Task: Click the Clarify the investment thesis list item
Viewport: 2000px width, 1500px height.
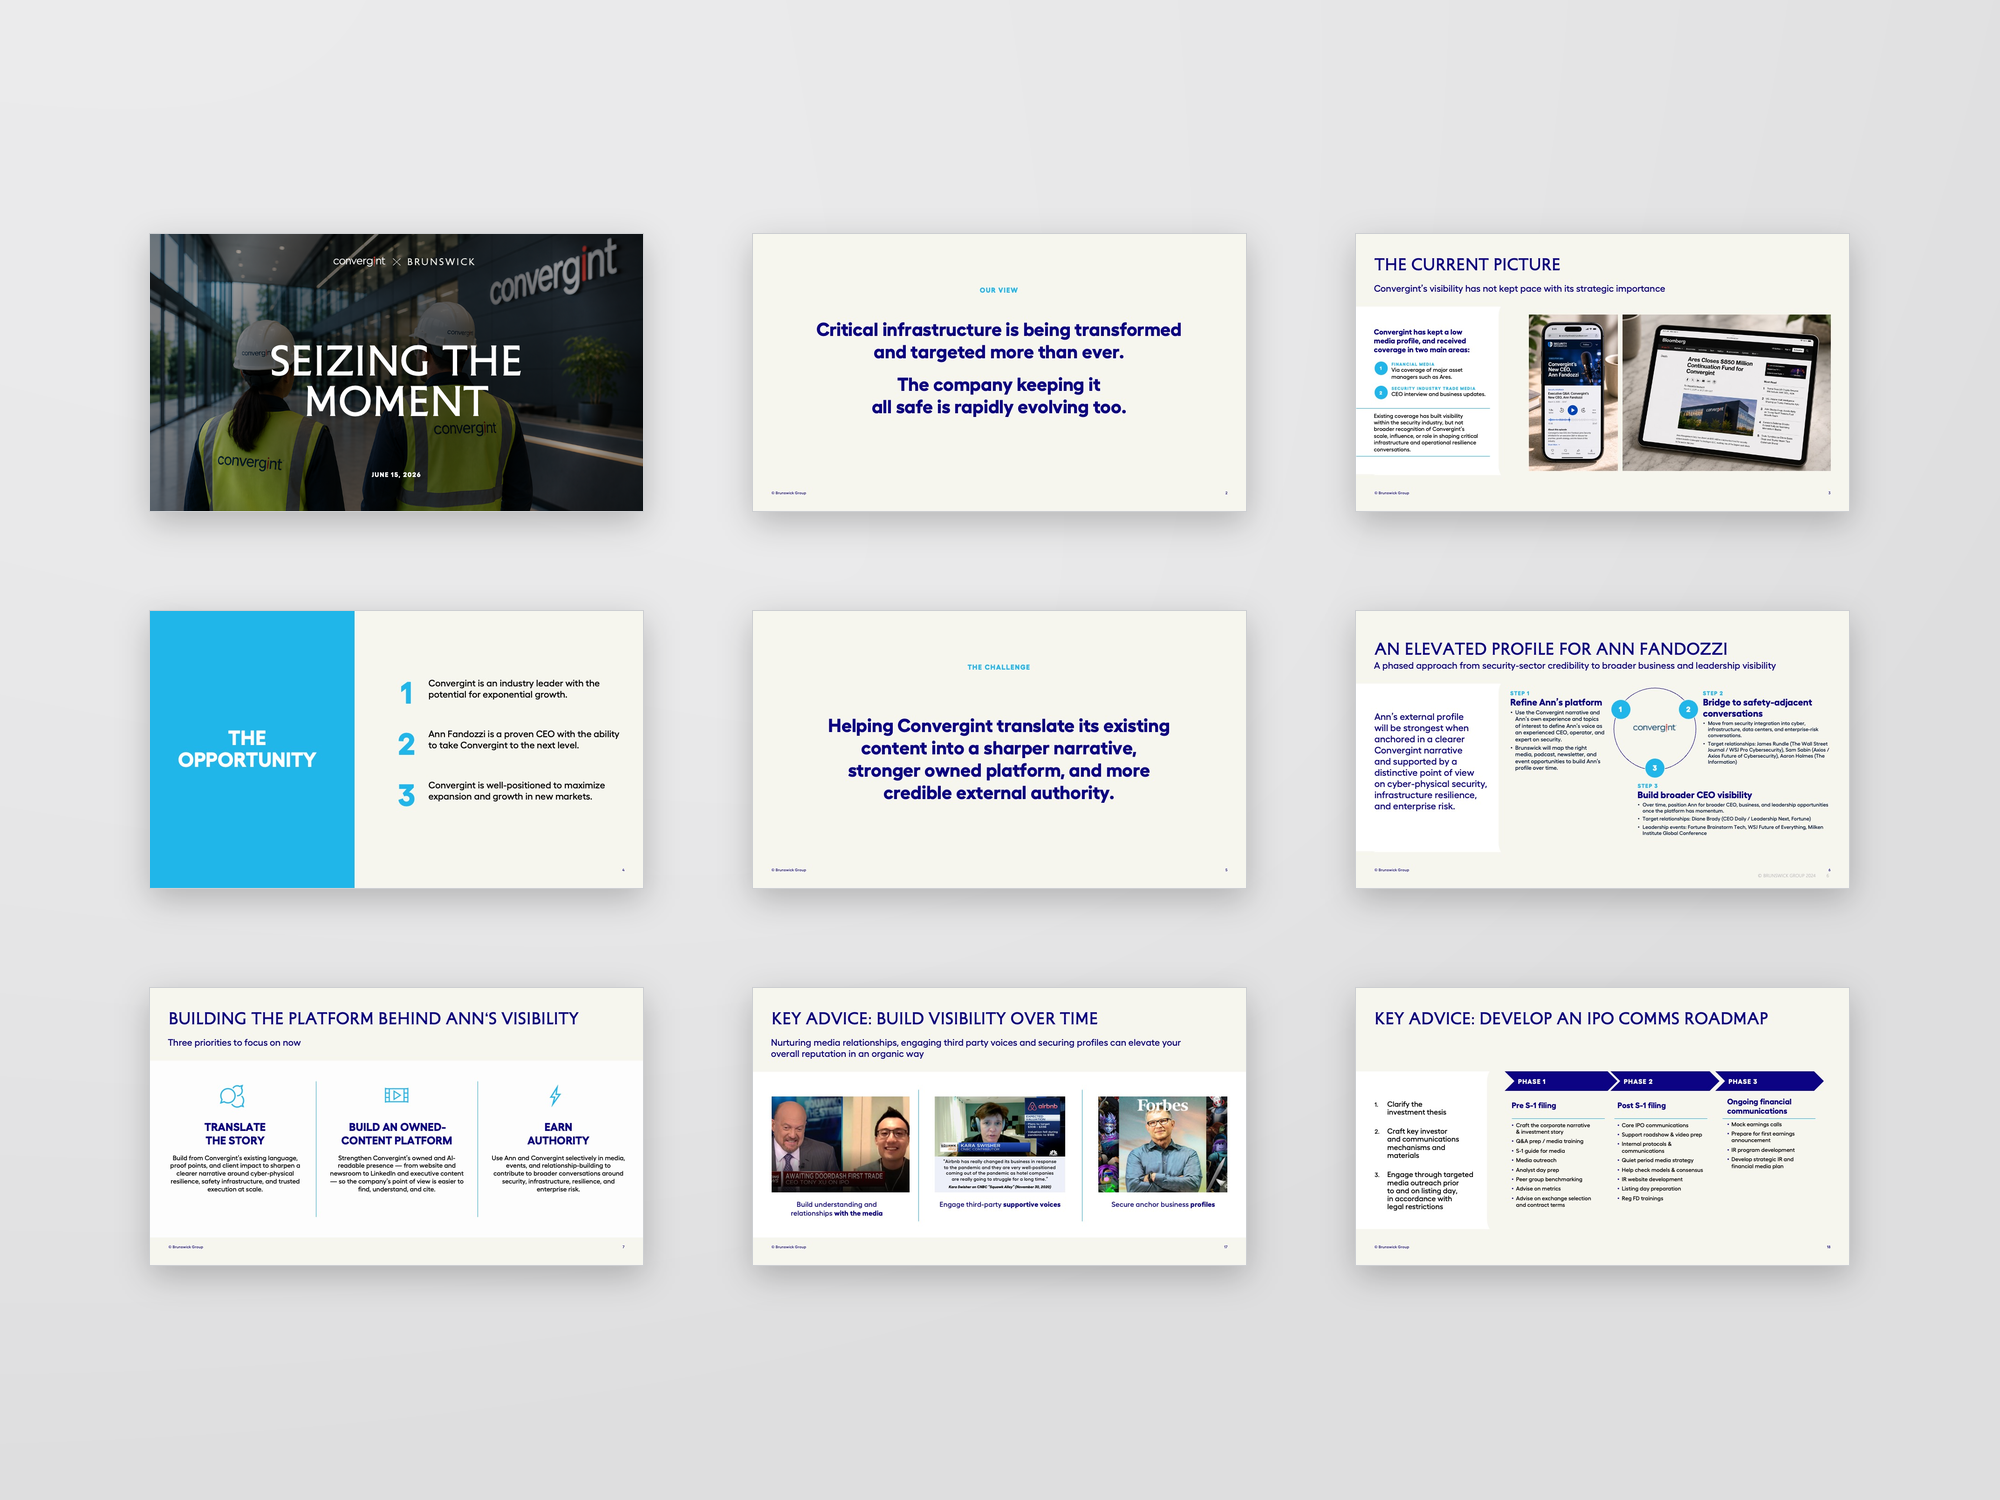Action: [x=1416, y=1108]
